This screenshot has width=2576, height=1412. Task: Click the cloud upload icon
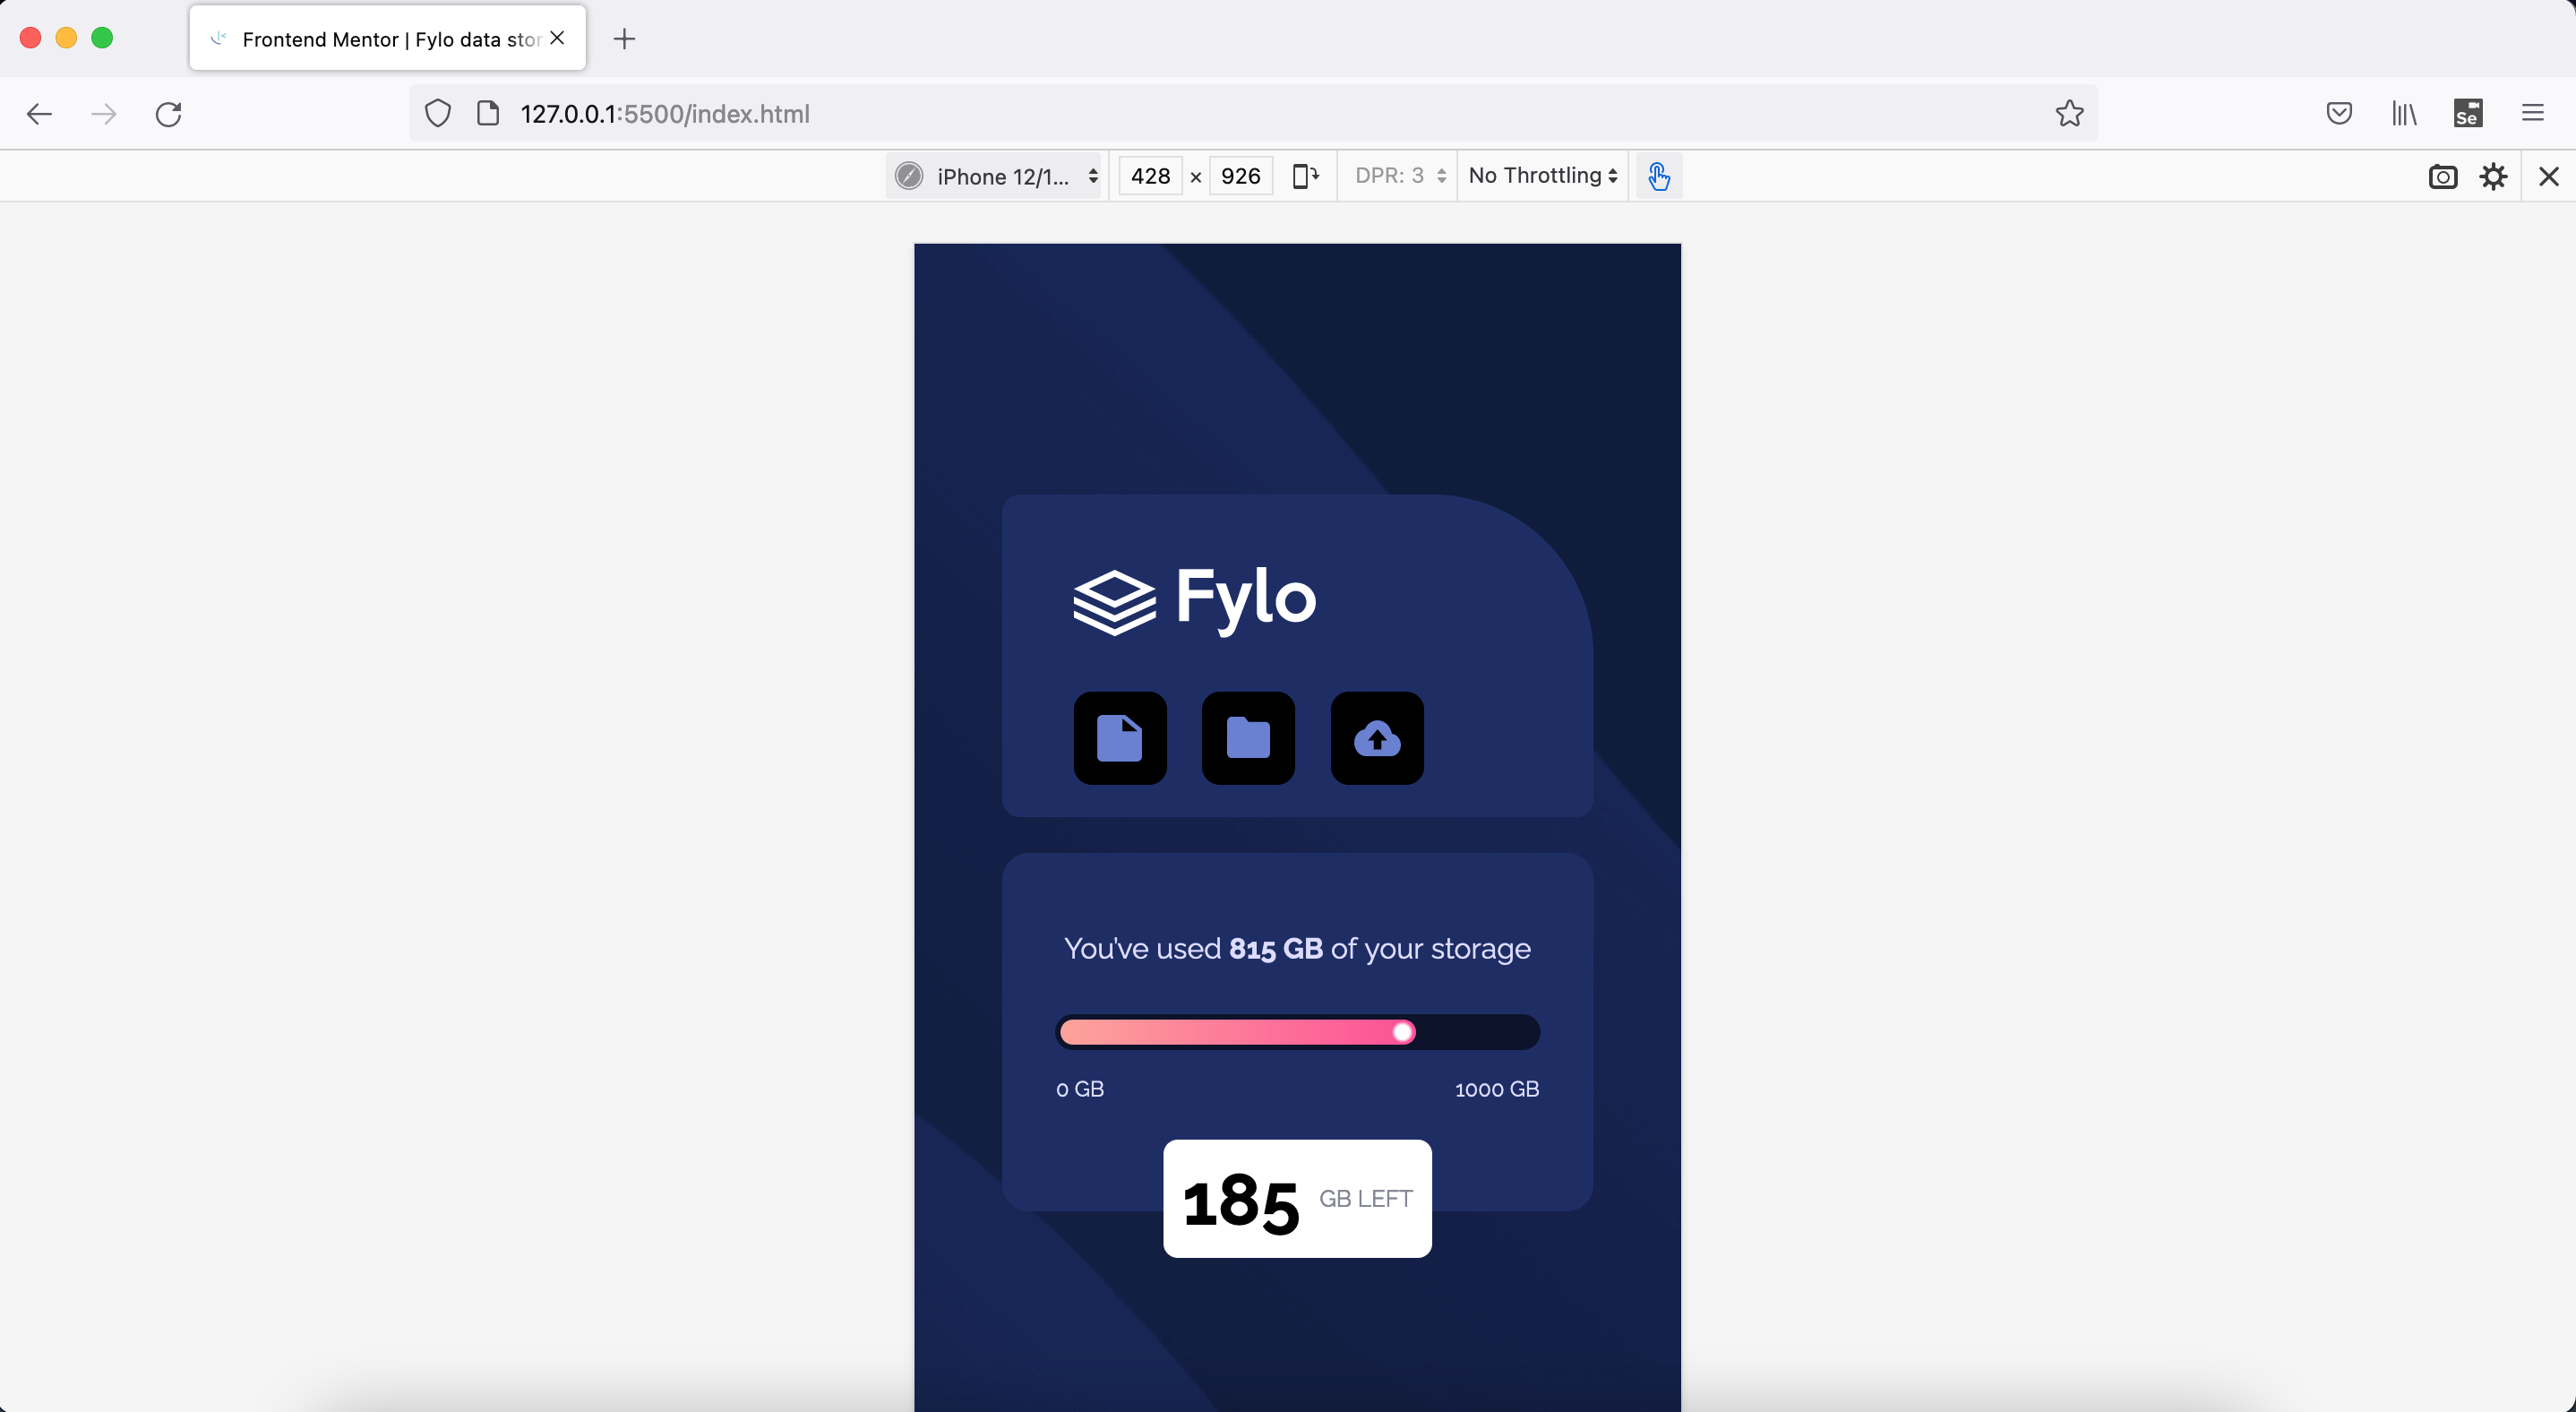pos(1377,737)
